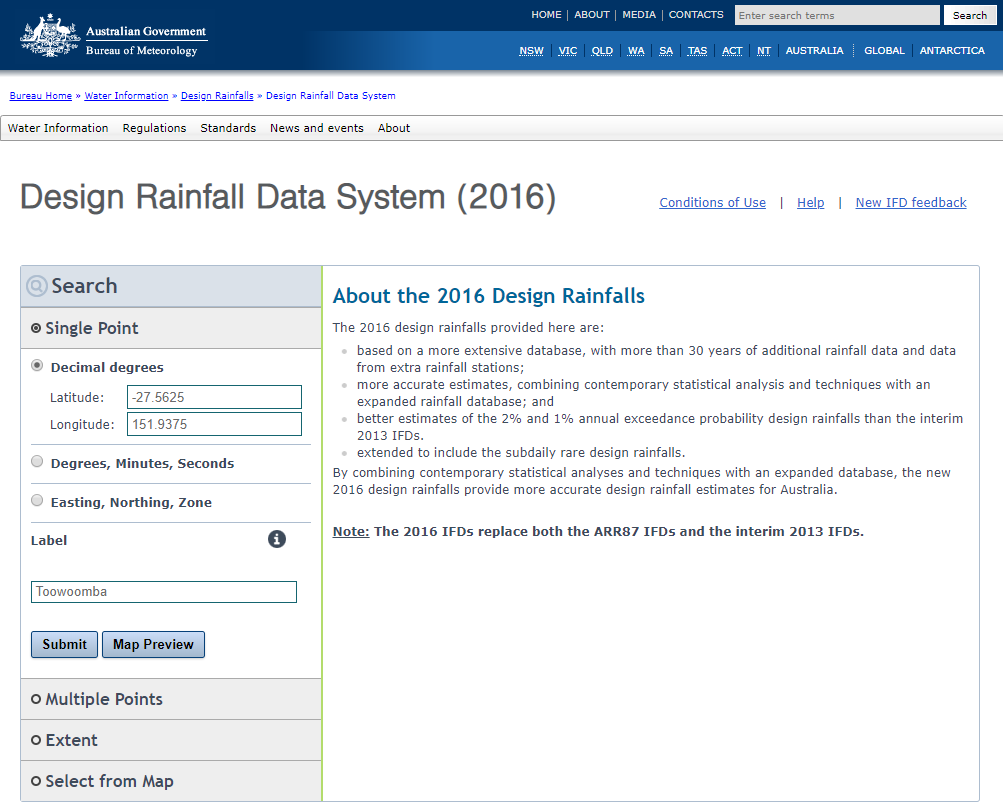The height and width of the screenshot is (804, 1003).
Task: Open the WA state link
Action: pyautogui.click(x=636, y=51)
